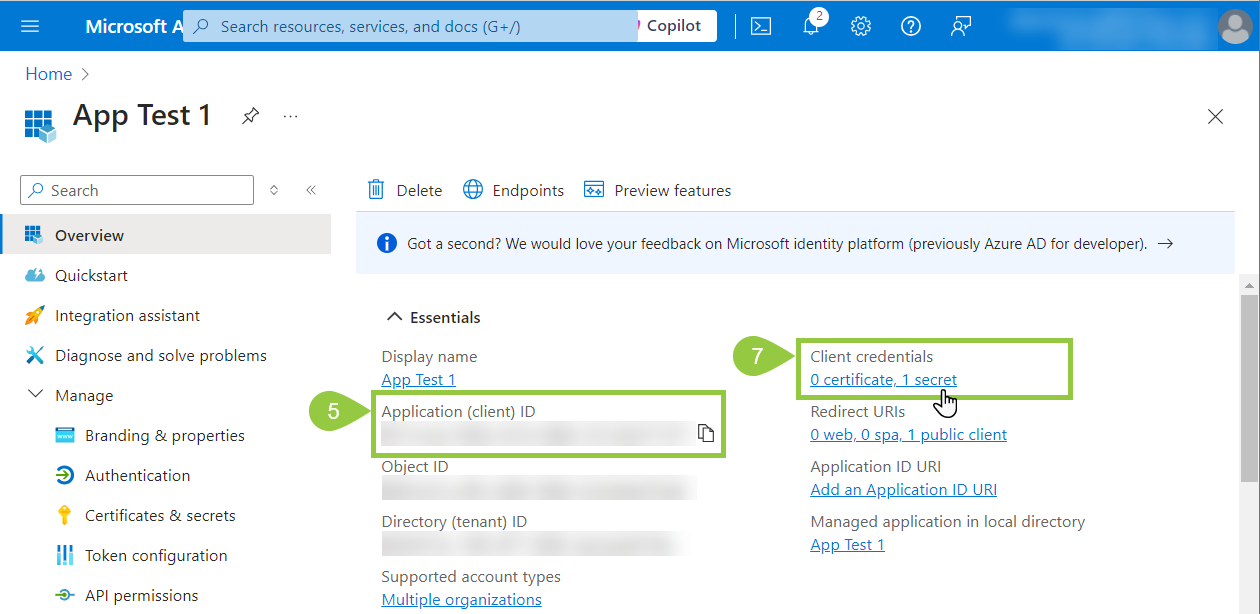Click the Home breadcrumb link
Image resolution: width=1260 pixels, height=614 pixels.
[x=49, y=74]
